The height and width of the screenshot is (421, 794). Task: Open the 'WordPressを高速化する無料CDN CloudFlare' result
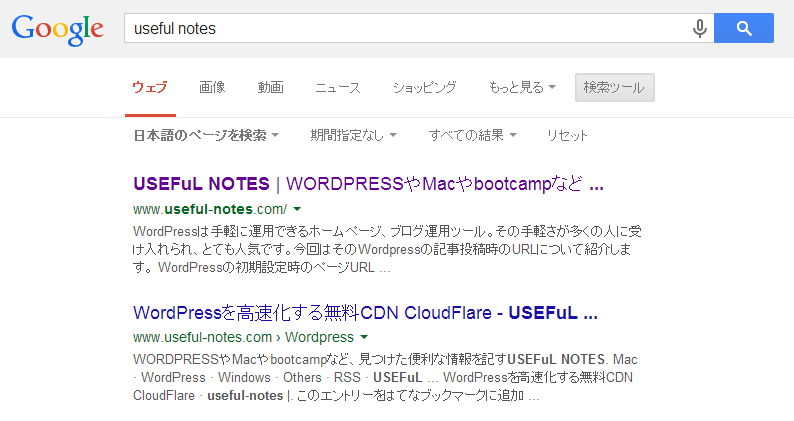pos(366,313)
